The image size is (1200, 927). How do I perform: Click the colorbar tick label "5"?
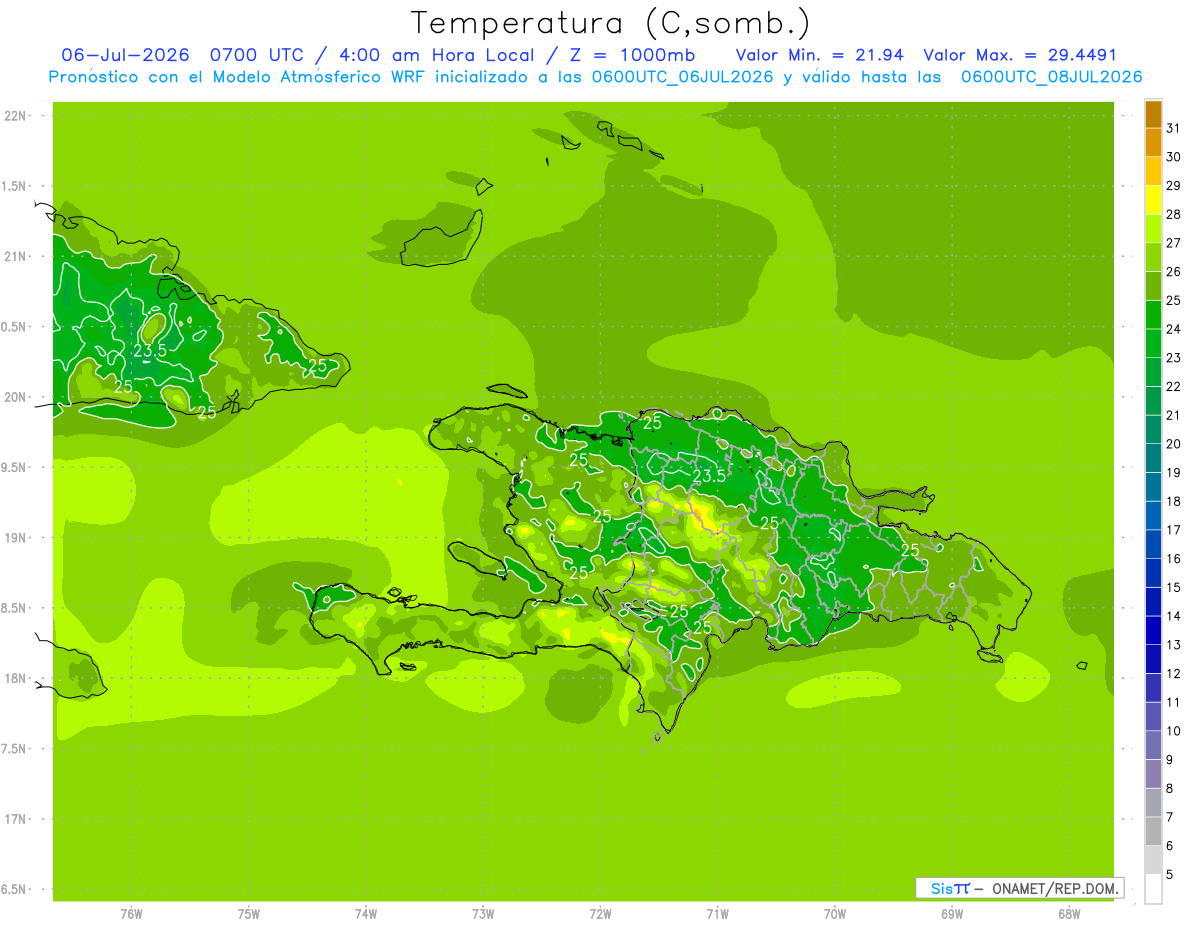click(x=1170, y=875)
